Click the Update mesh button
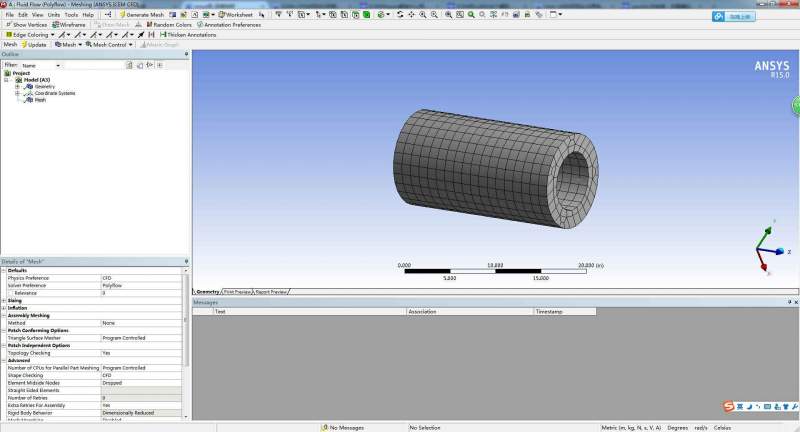The image size is (800, 432). (34, 44)
